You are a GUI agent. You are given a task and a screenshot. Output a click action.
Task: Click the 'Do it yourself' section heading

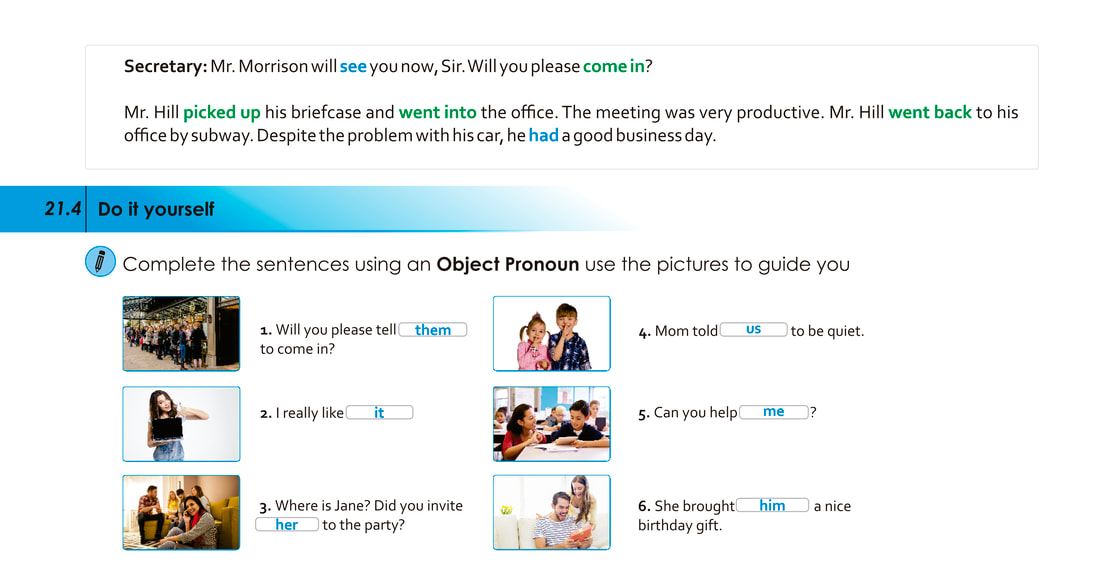156,209
